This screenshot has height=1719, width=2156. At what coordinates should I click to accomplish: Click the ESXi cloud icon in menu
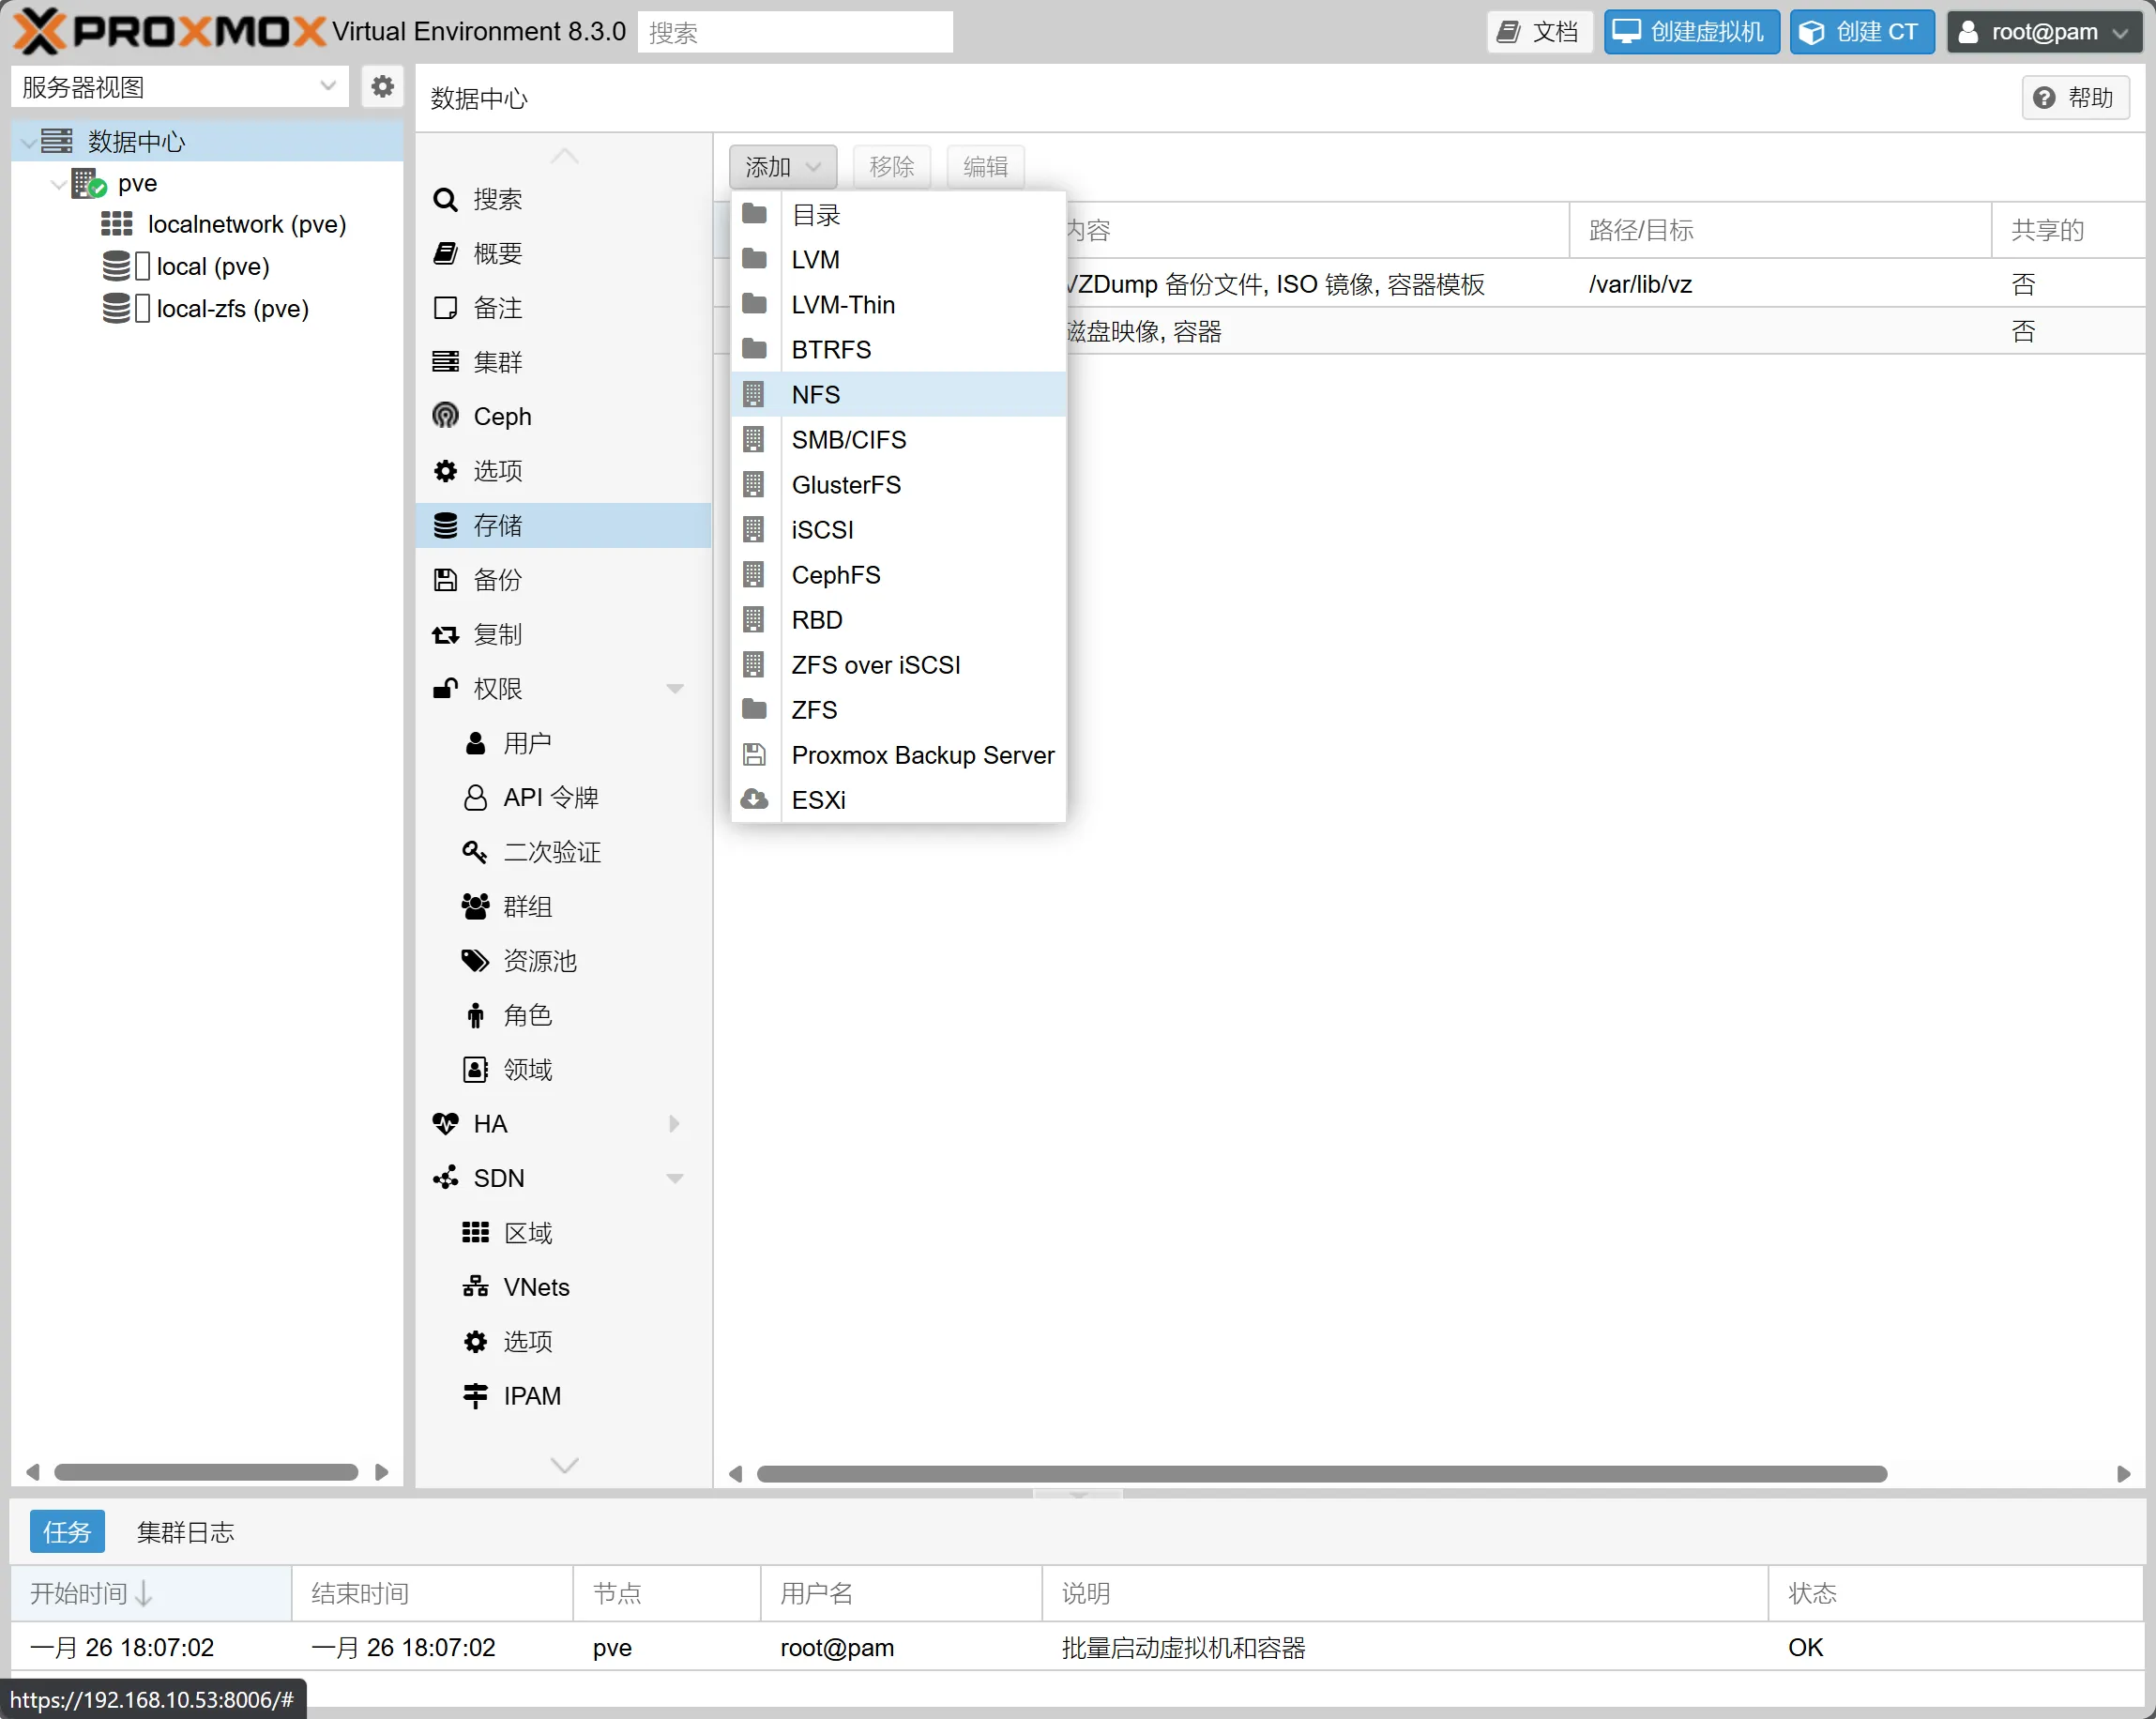[754, 799]
